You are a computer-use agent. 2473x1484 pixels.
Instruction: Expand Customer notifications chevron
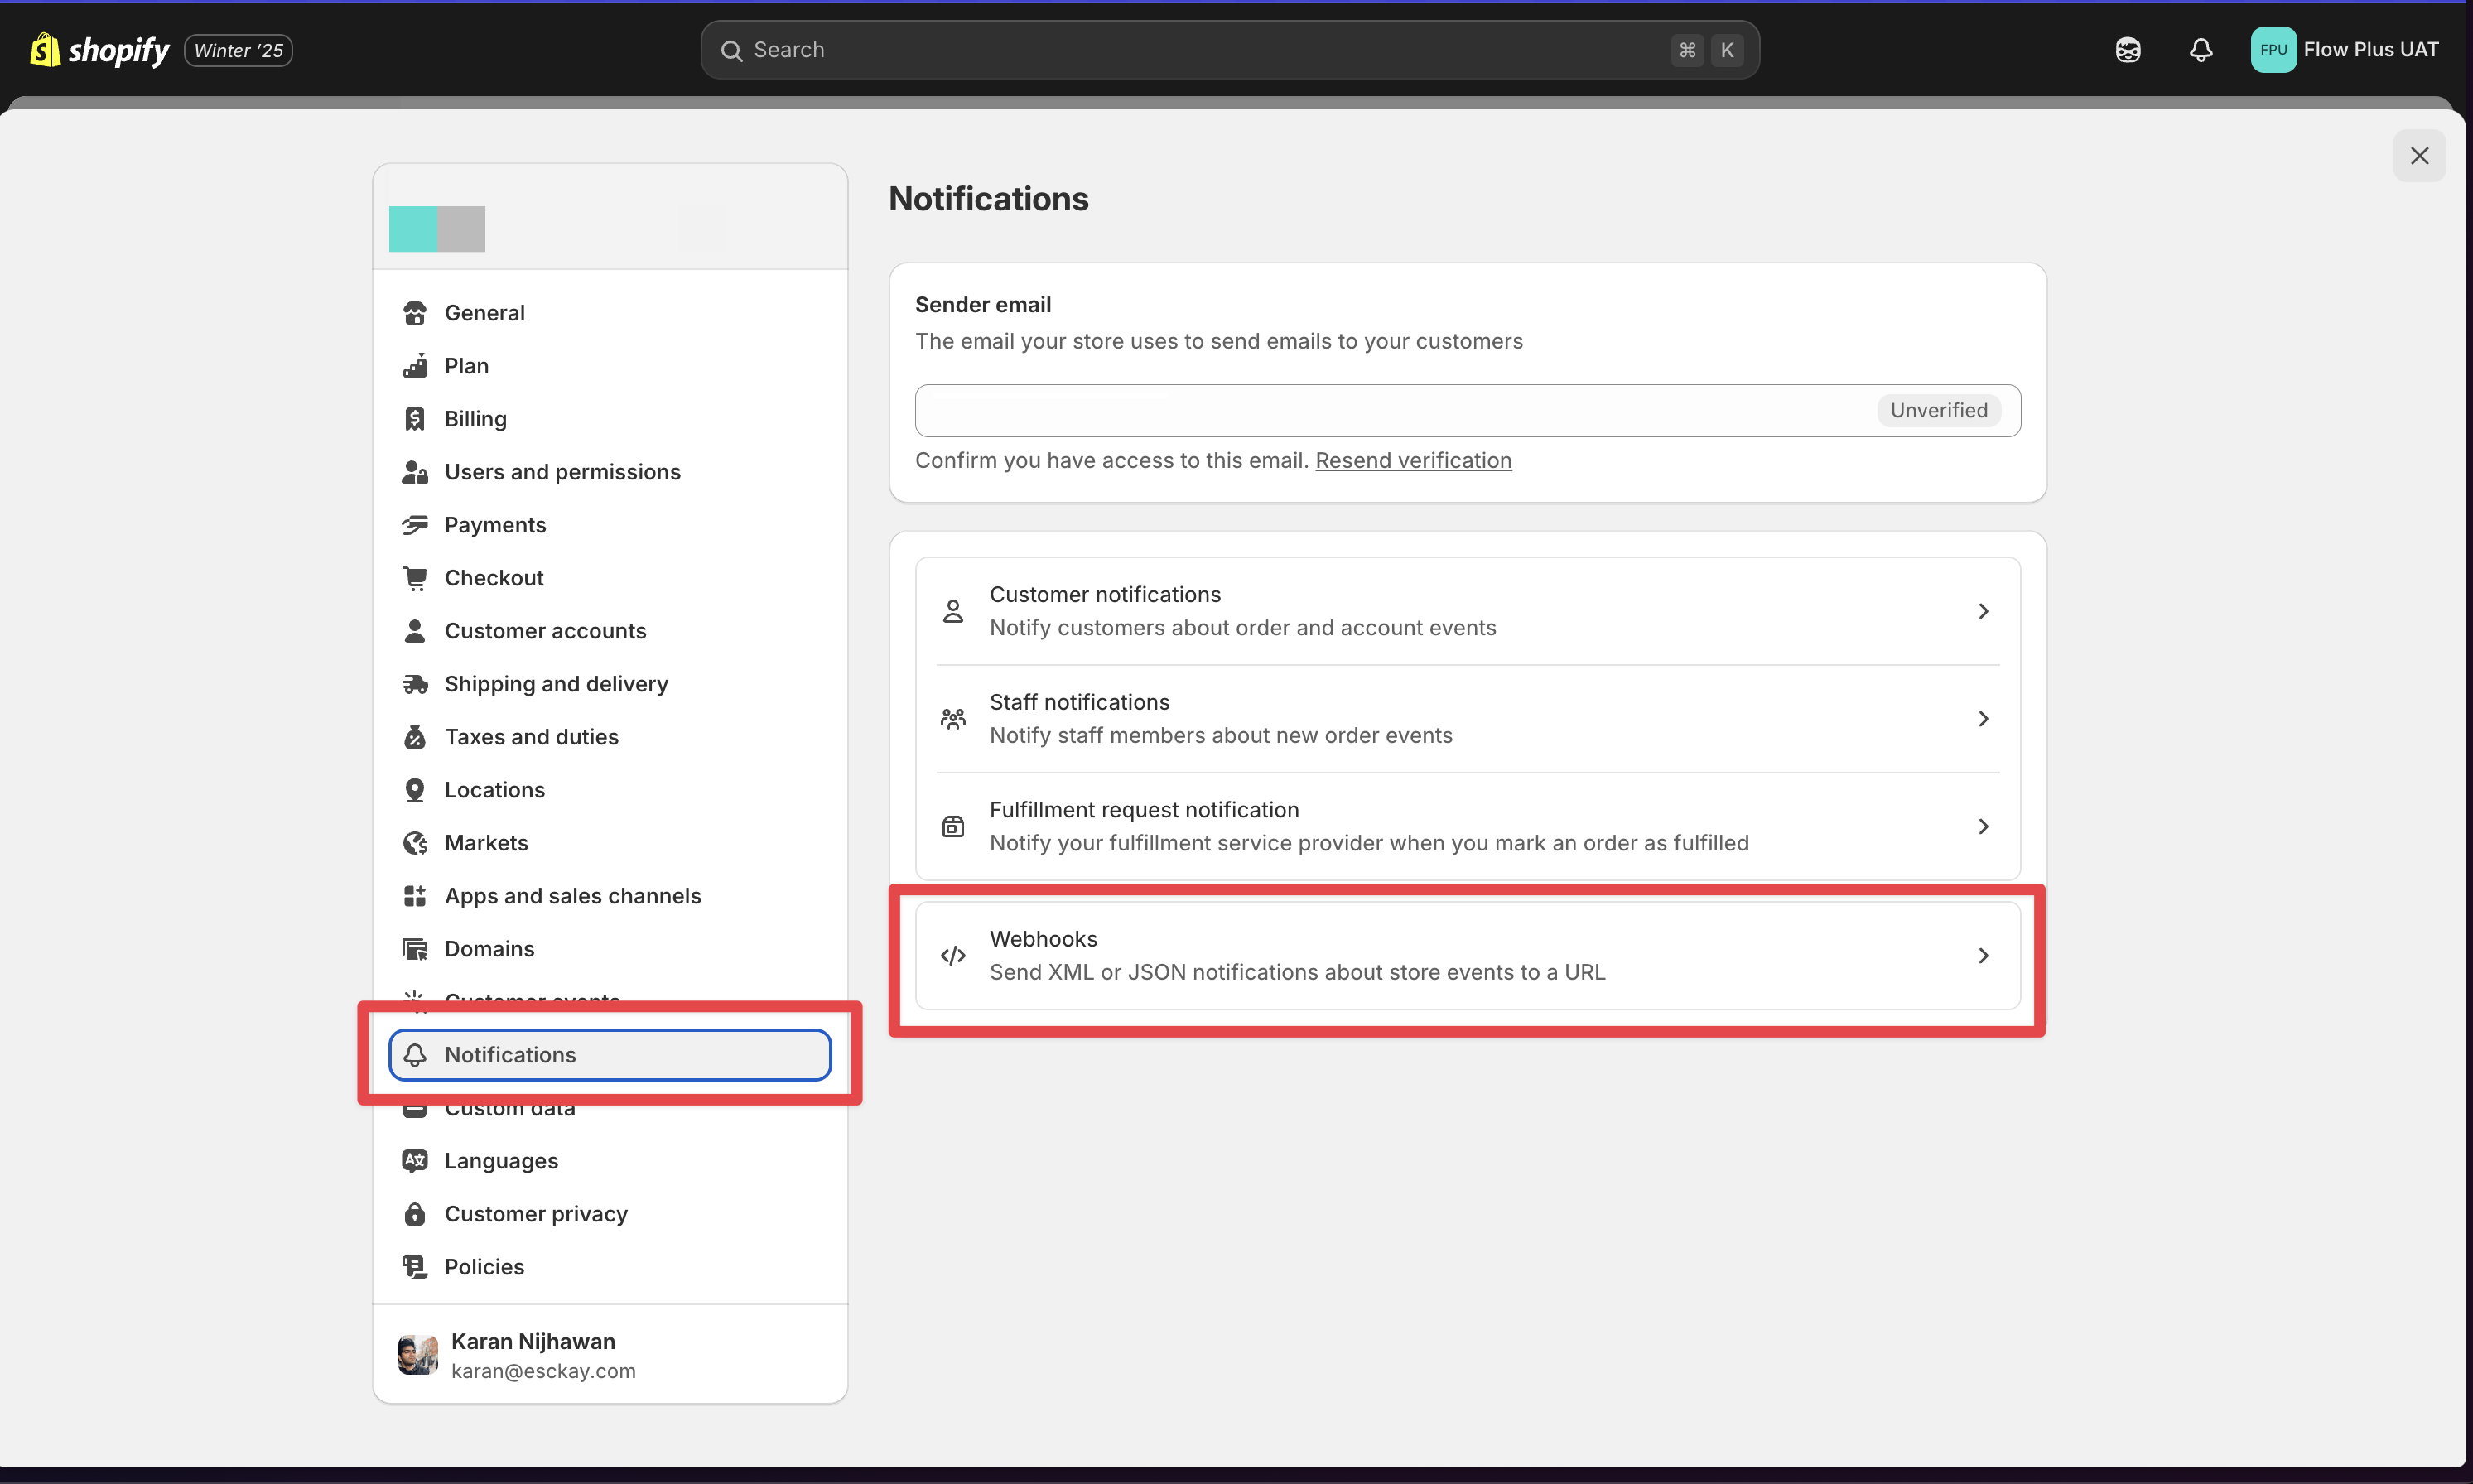coord(1983,611)
